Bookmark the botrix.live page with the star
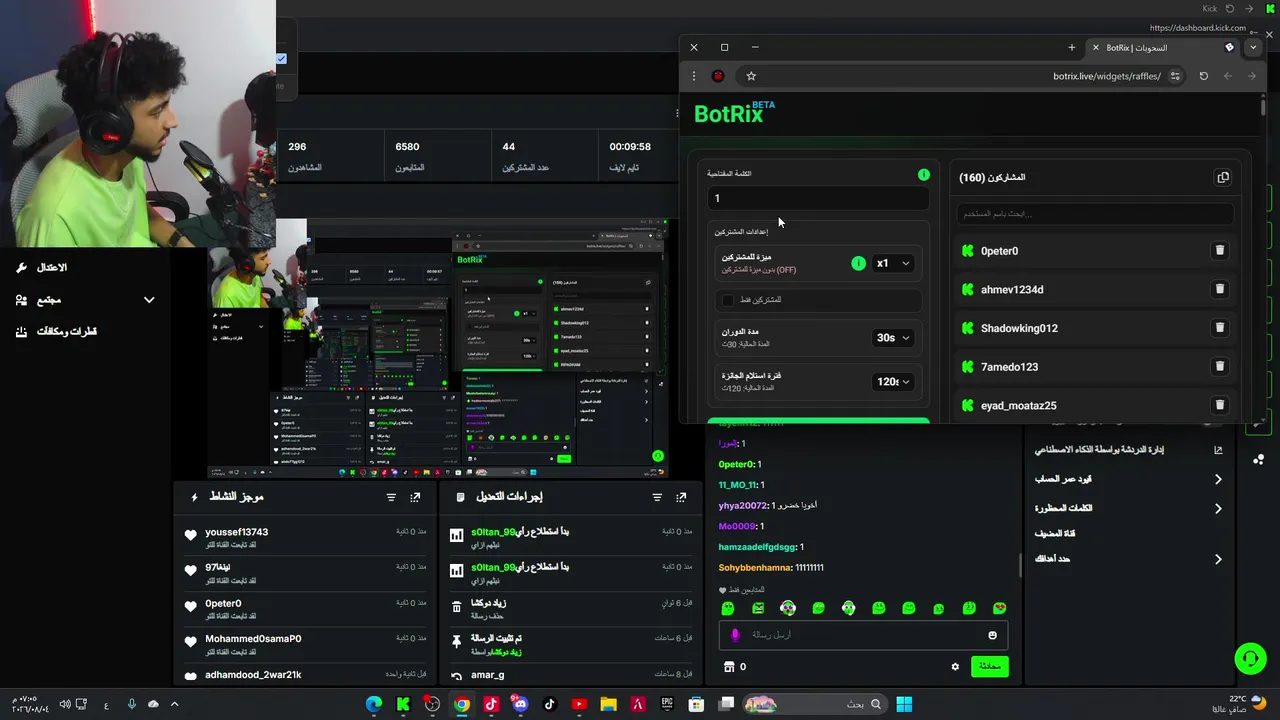This screenshot has height=720, width=1280. pyautogui.click(x=751, y=76)
